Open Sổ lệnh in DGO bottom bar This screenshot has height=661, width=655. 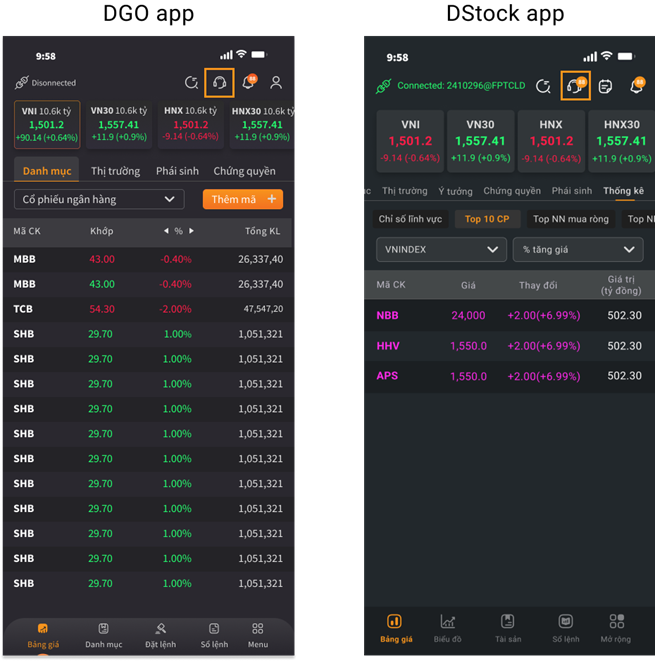[214, 636]
